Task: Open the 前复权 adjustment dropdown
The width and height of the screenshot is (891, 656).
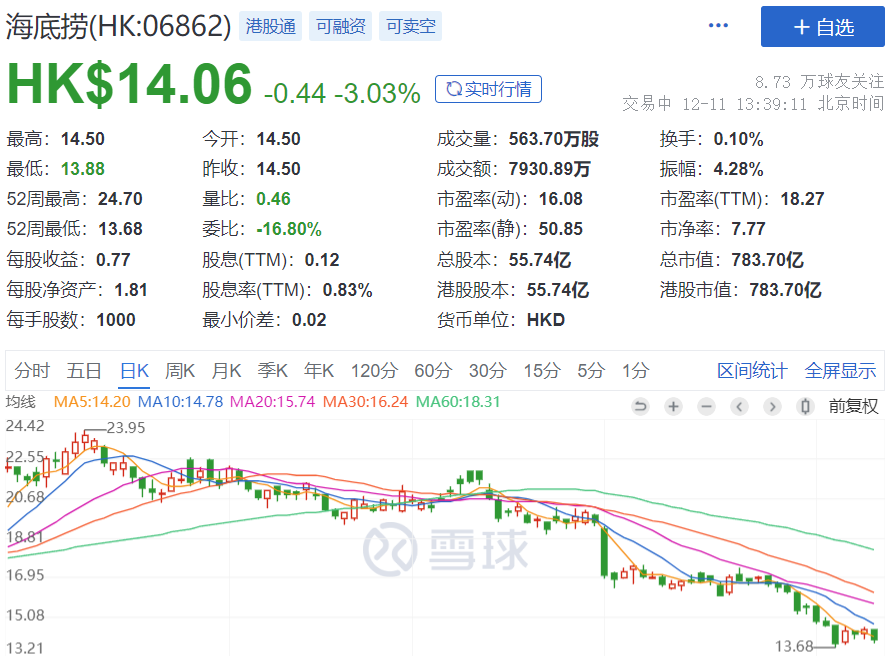Action: (x=853, y=406)
